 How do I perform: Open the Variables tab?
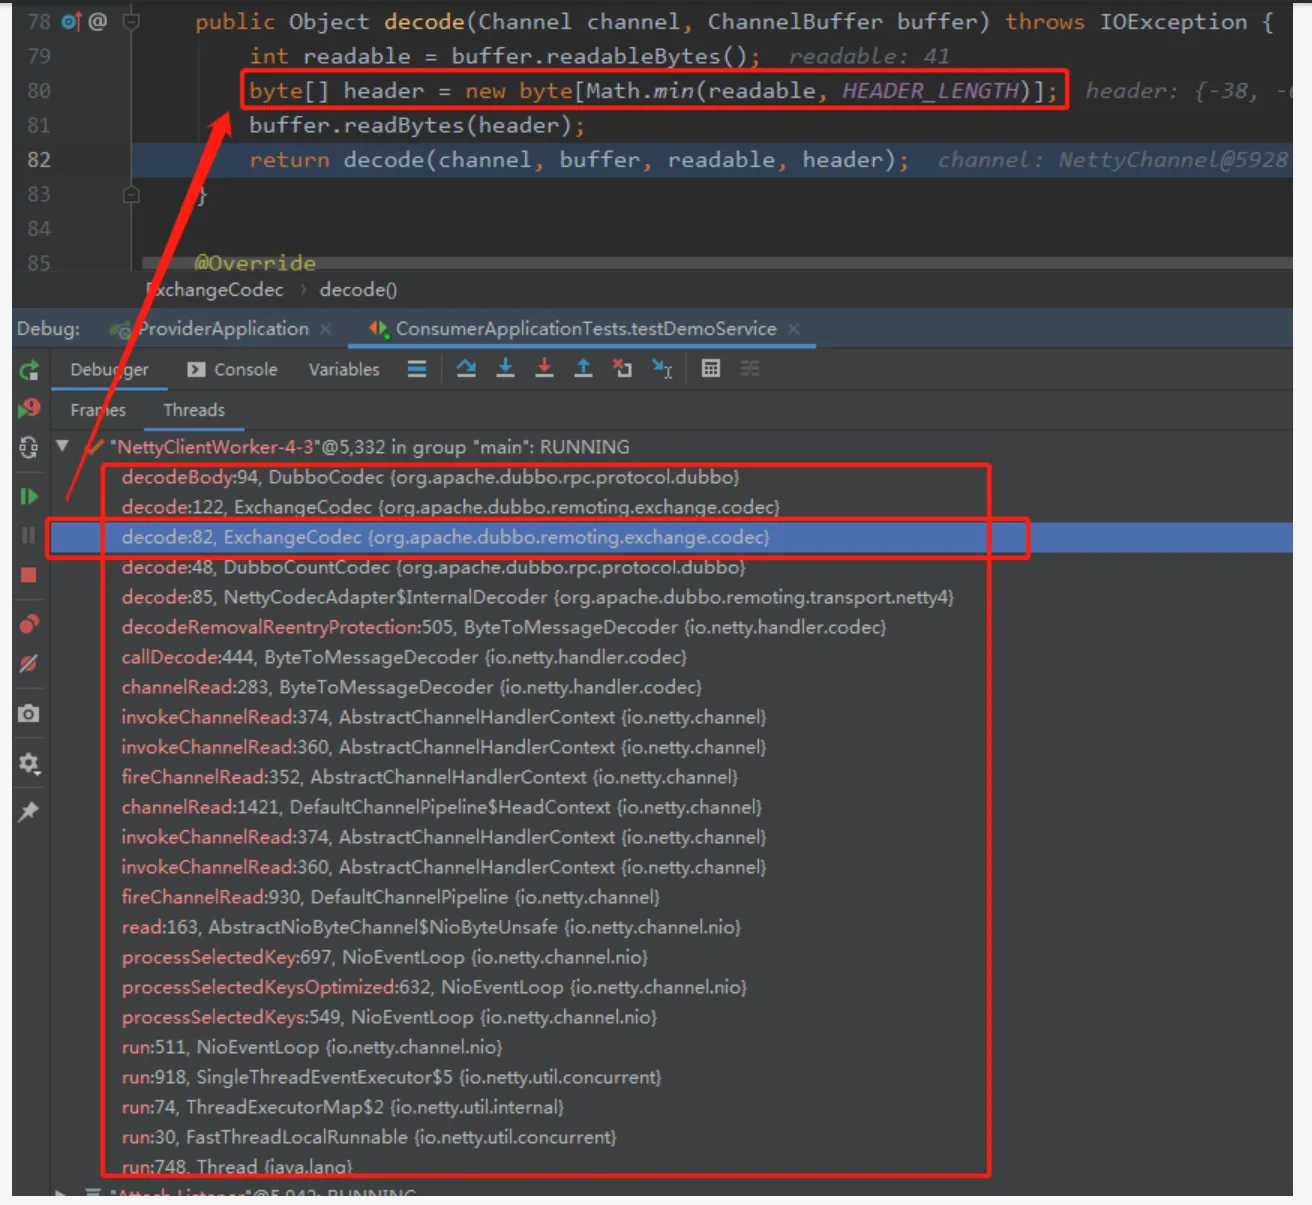click(x=344, y=370)
